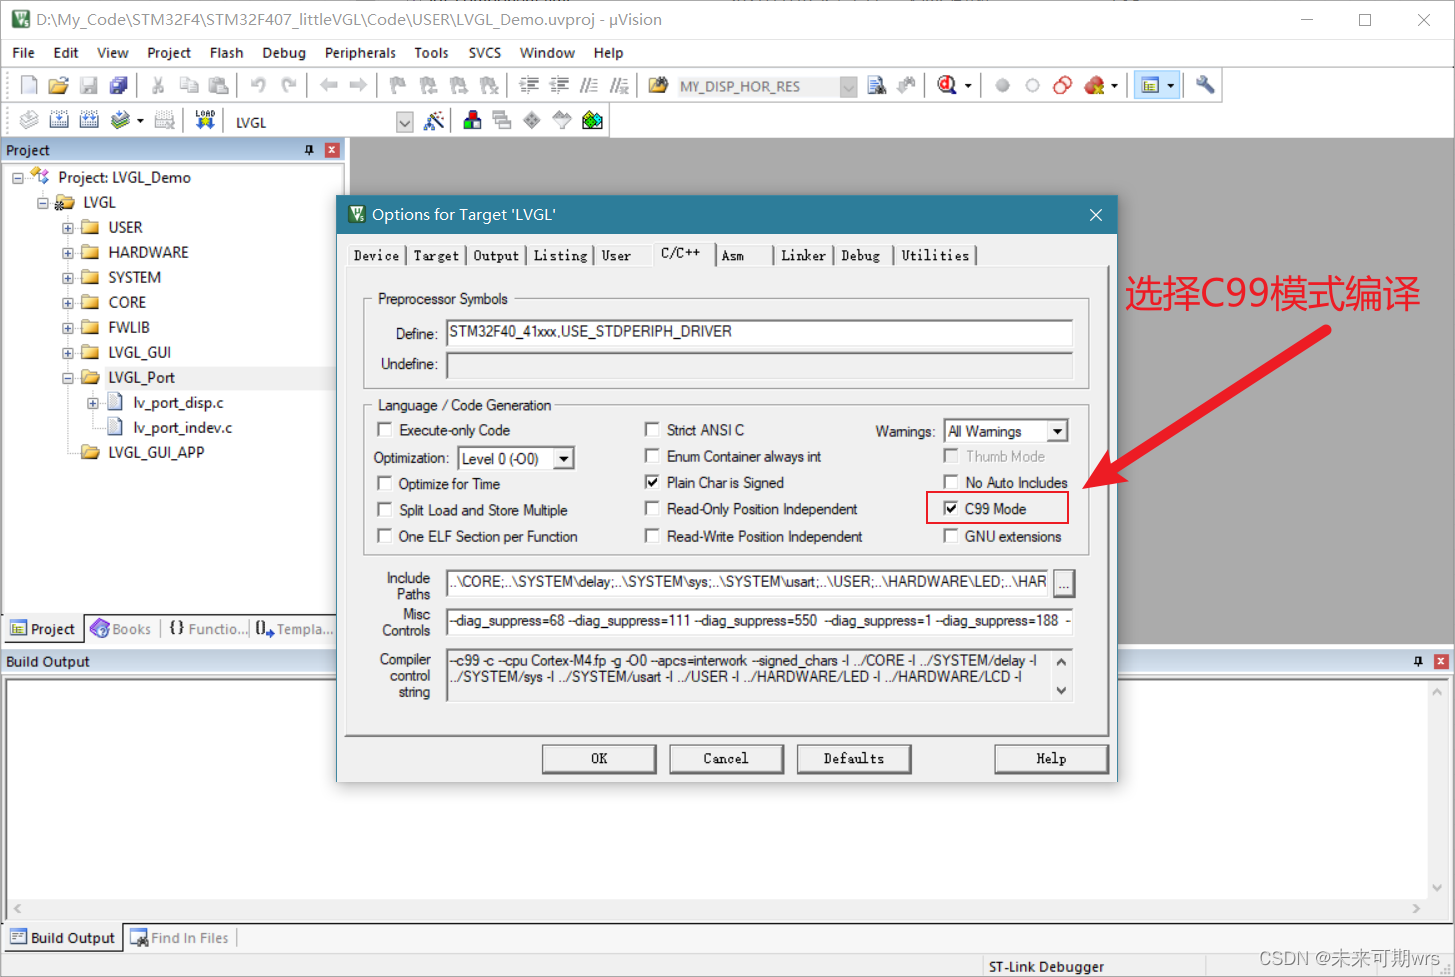Open the Flash menu

(226, 53)
